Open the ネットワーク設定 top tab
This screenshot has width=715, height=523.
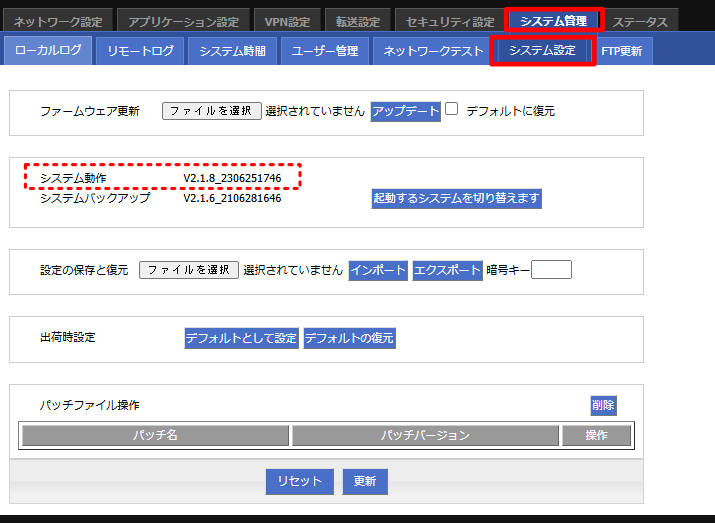(x=58, y=21)
